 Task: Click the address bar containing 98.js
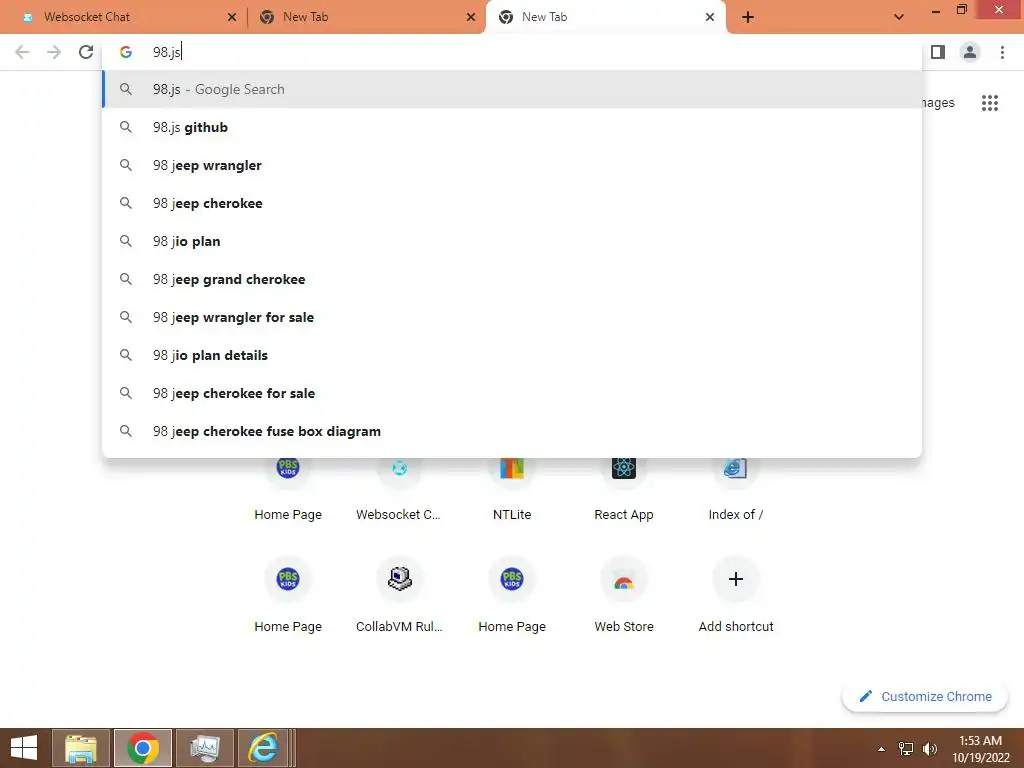512,52
